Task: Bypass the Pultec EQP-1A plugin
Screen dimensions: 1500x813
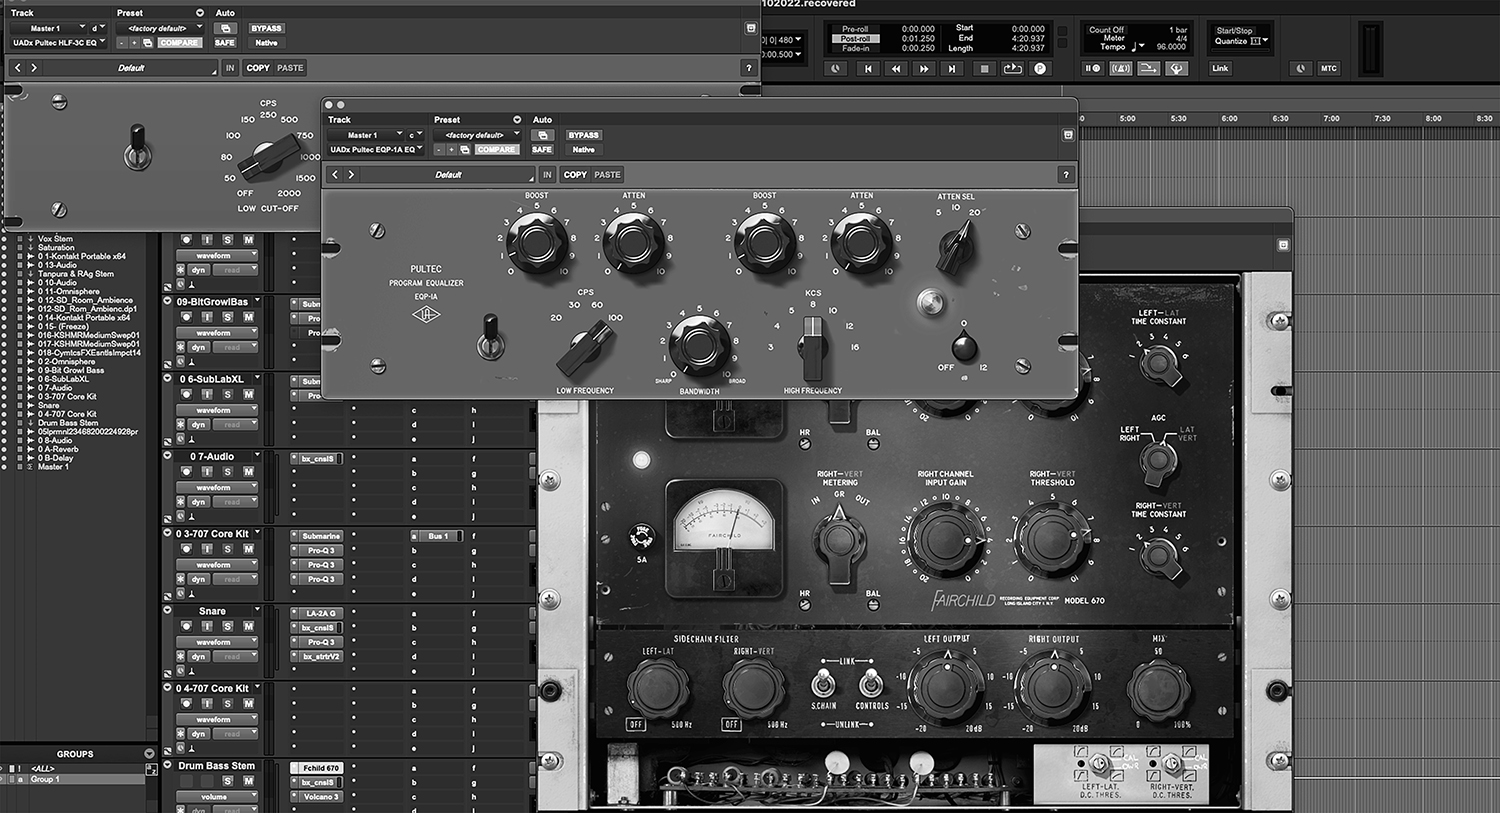Action: pyautogui.click(x=583, y=135)
